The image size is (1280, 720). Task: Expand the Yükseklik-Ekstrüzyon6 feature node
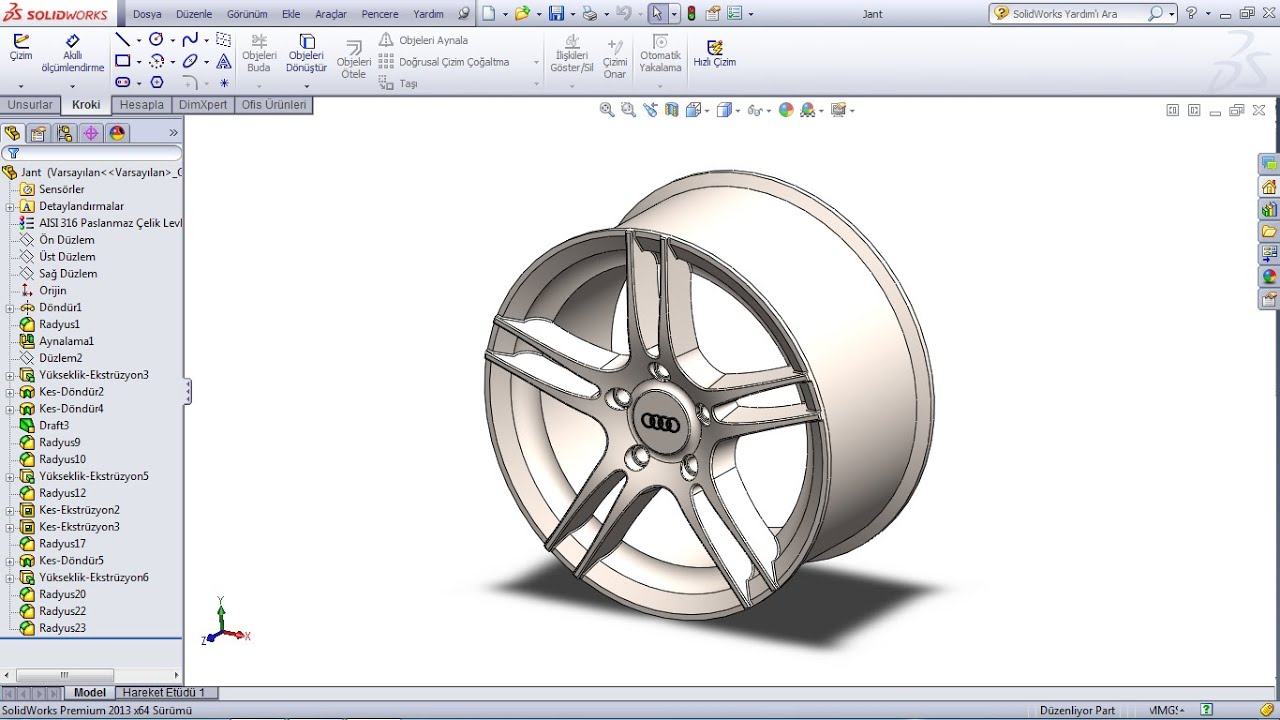coord(10,578)
